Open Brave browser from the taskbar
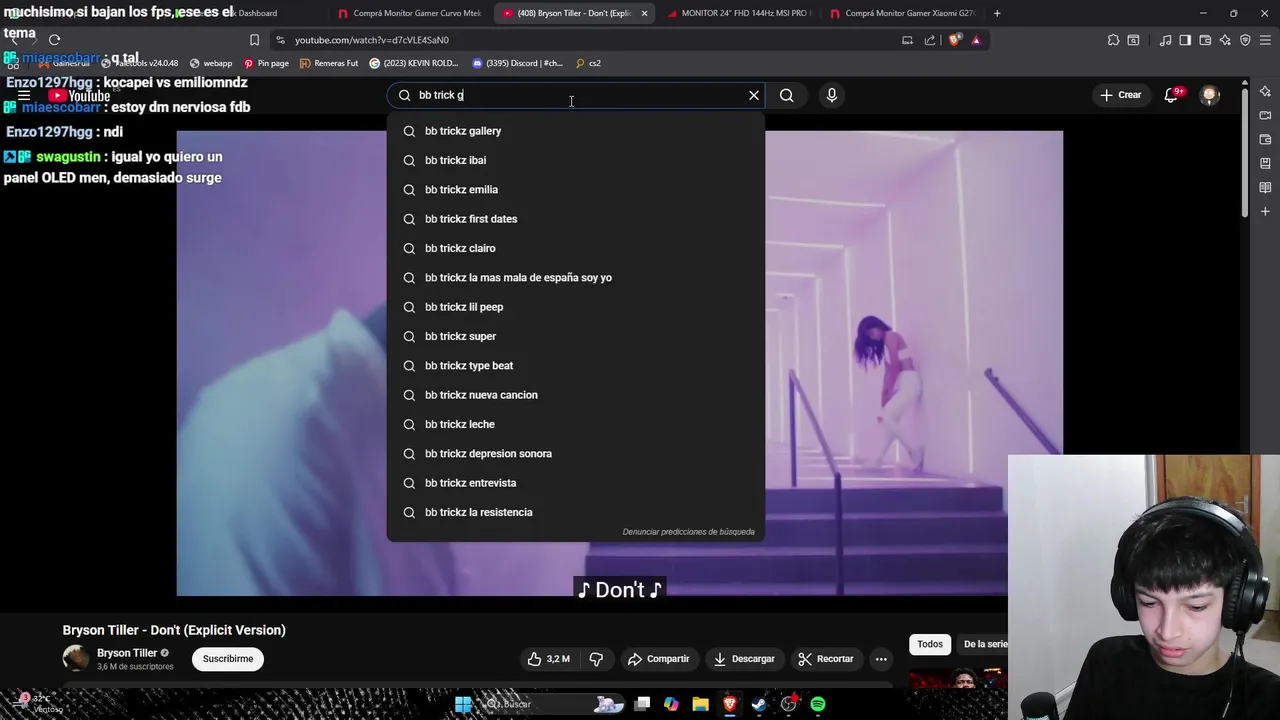1280x720 pixels. coord(730,704)
